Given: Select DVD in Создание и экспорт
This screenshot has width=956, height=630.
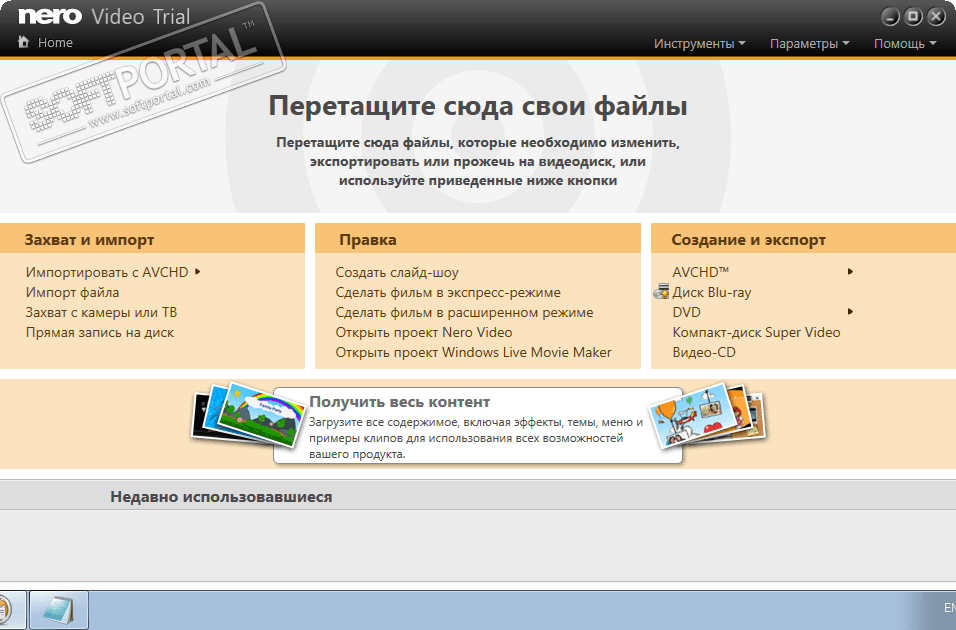Looking at the screenshot, I should (x=687, y=312).
